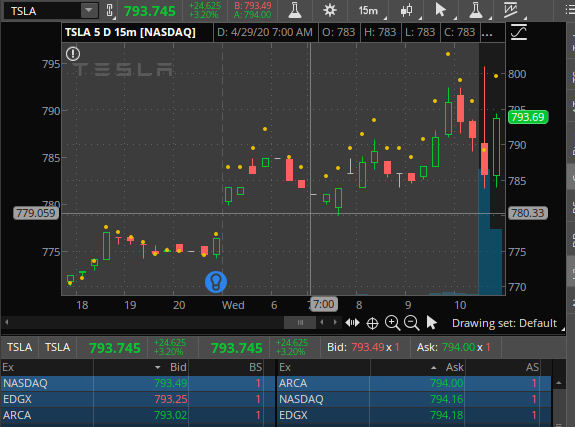Click the horizontal chart scrollbar thumb
This screenshot has height=427, width=575.
[300, 322]
